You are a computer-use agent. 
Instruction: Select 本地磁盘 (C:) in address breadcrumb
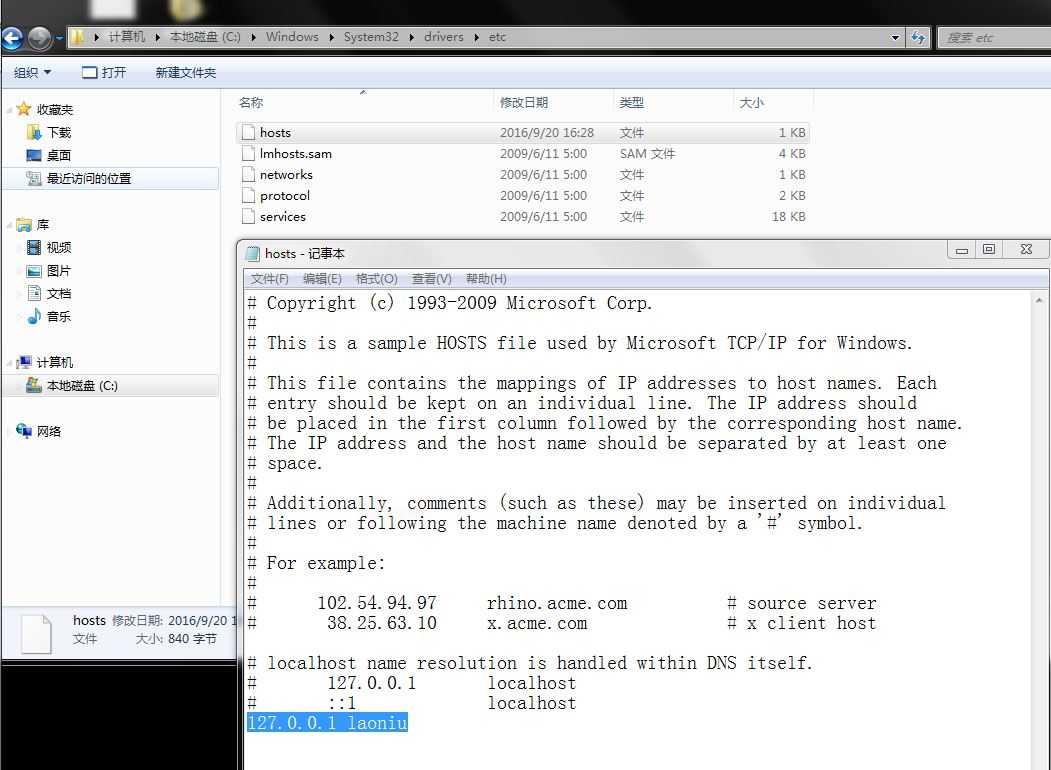coord(204,37)
